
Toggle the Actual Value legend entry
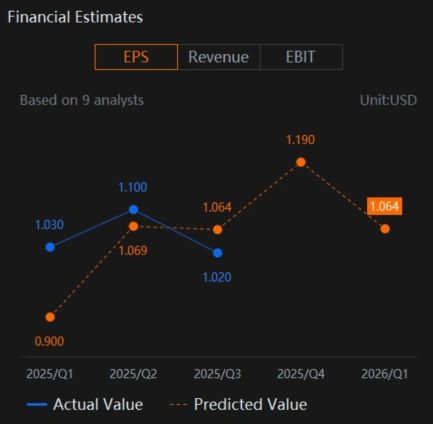[x=85, y=404]
